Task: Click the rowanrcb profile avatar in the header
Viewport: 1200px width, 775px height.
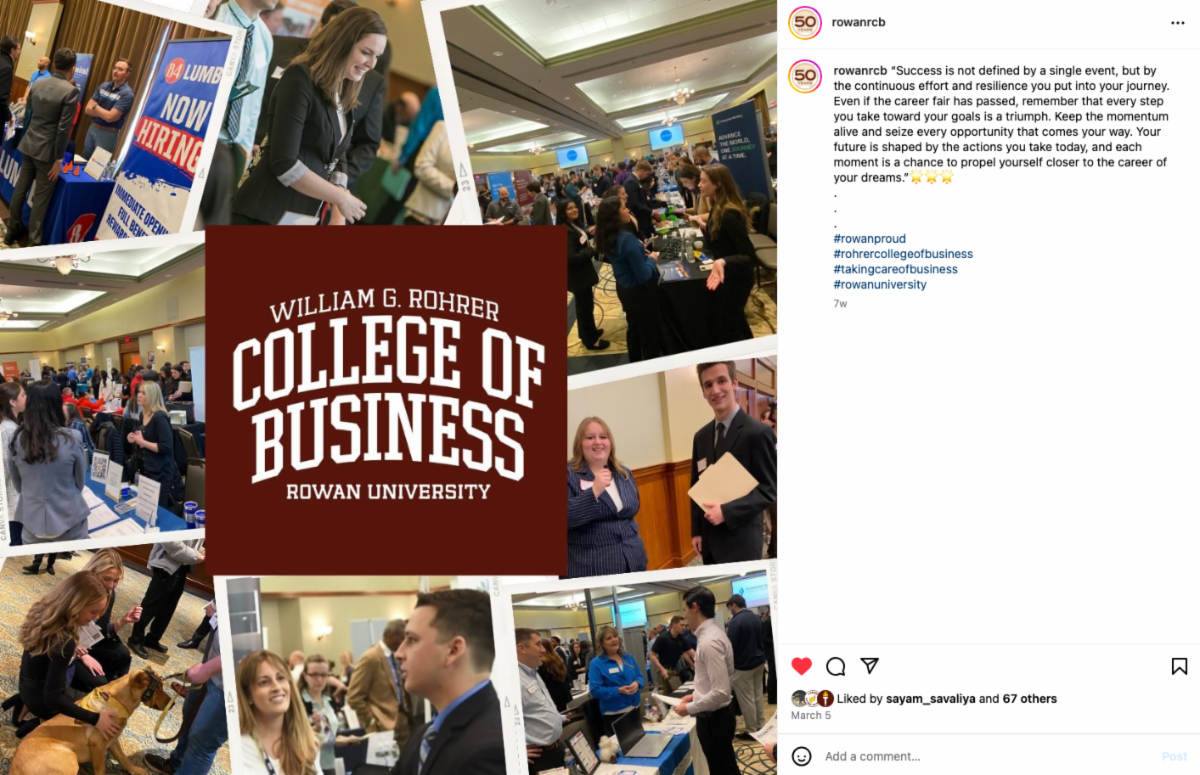Action: [x=805, y=22]
